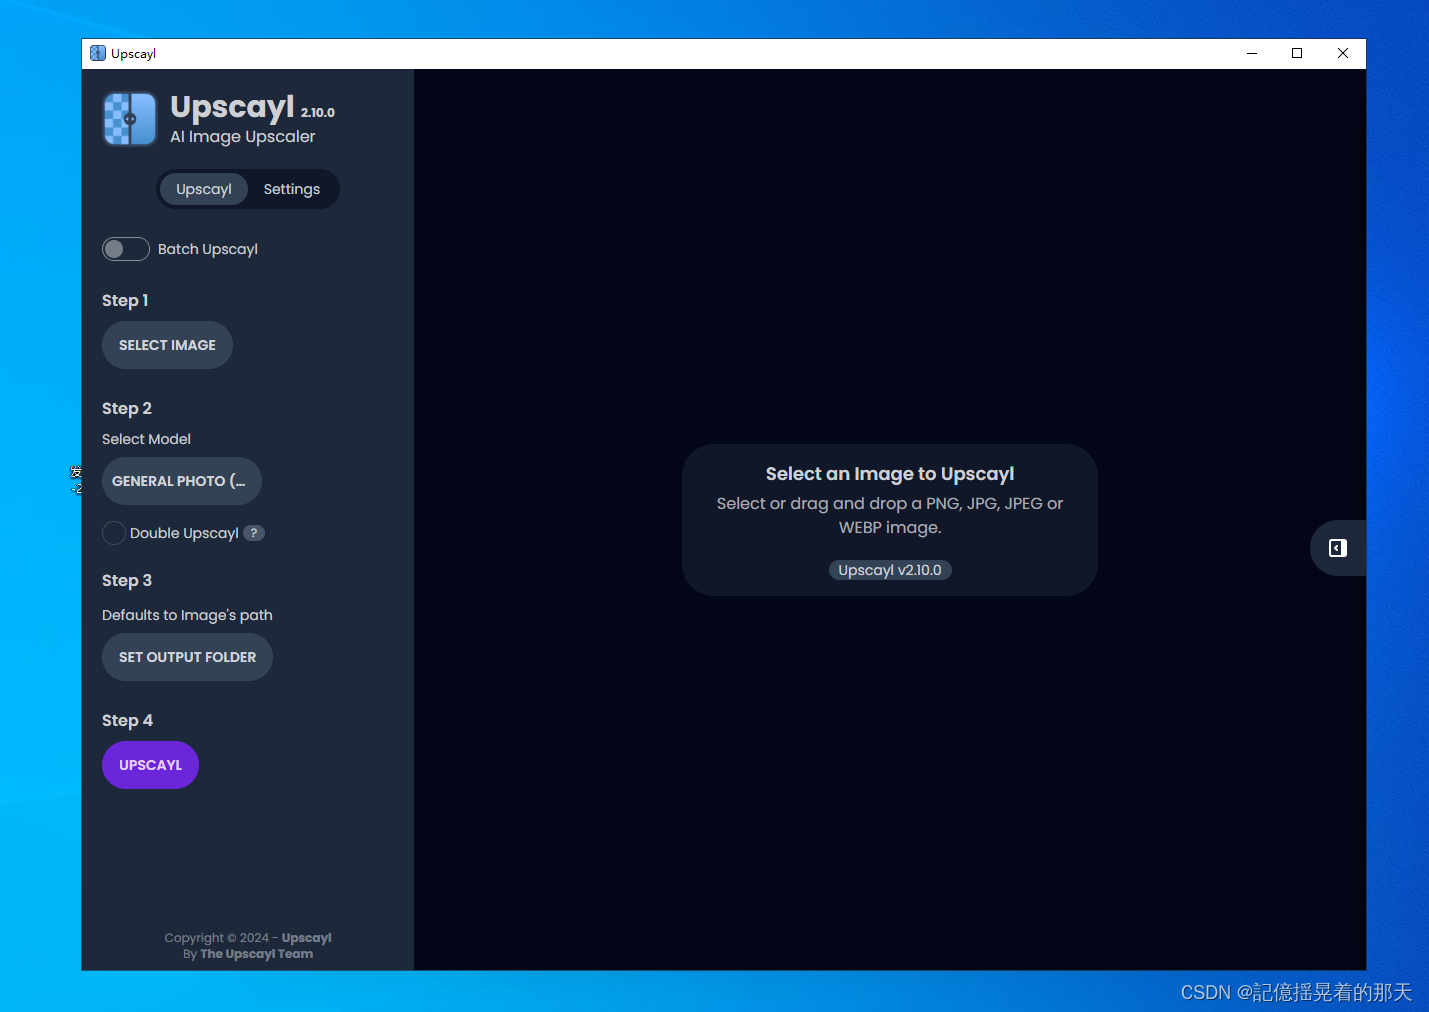Click the Select Image button

pos(167,345)
